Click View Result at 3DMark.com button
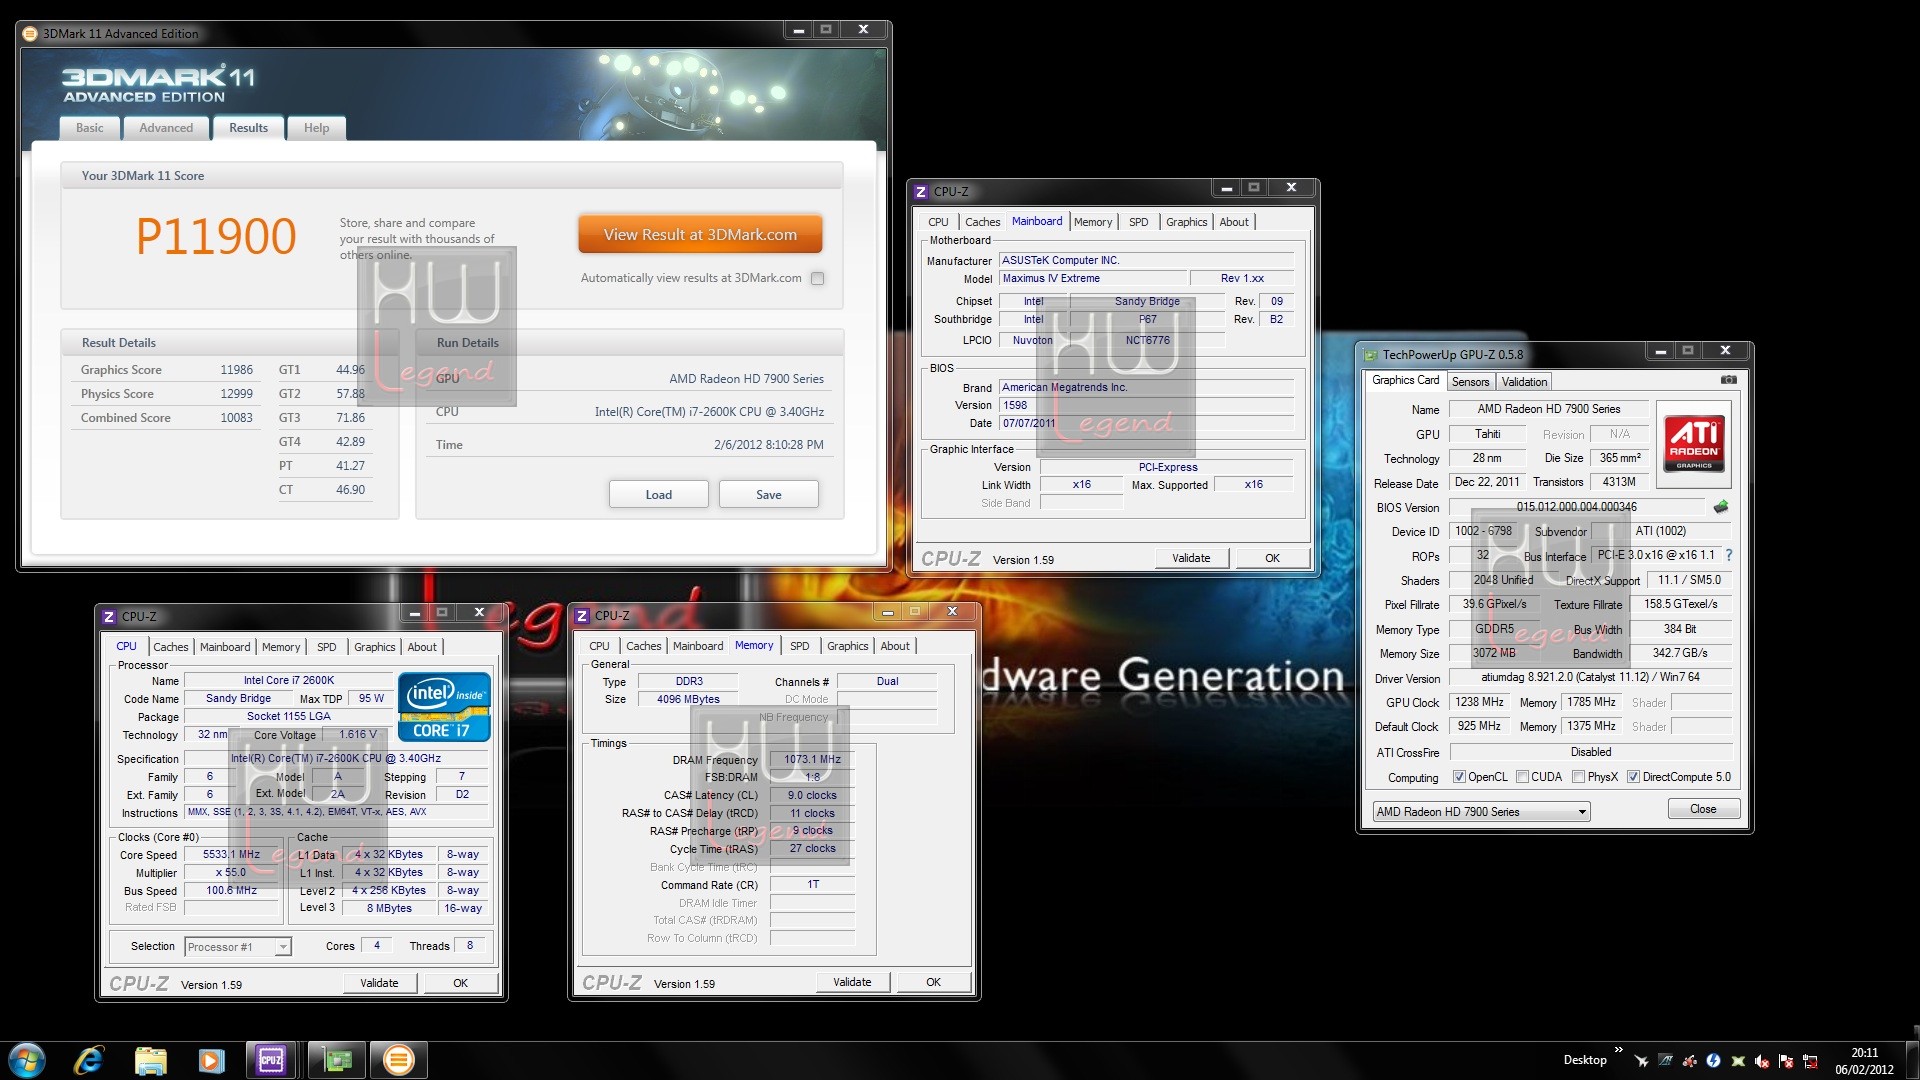Viewport: 1920px width, 1080px height. [700, 235]
